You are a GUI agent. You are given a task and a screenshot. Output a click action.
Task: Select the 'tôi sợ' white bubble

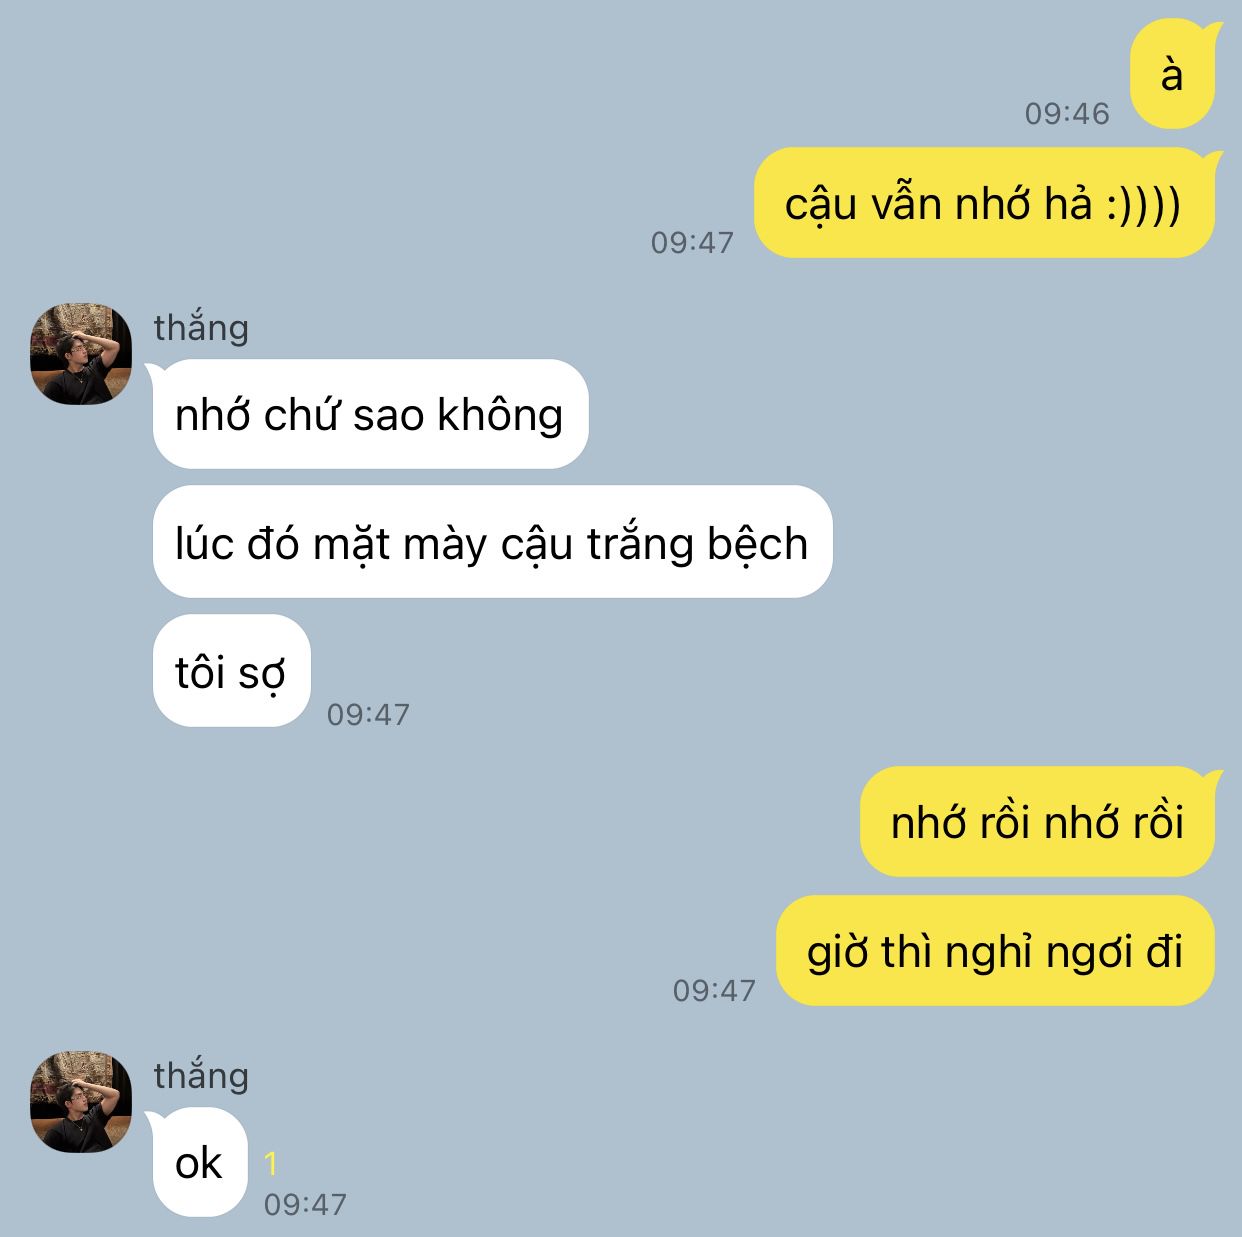[x=231, y=671]
